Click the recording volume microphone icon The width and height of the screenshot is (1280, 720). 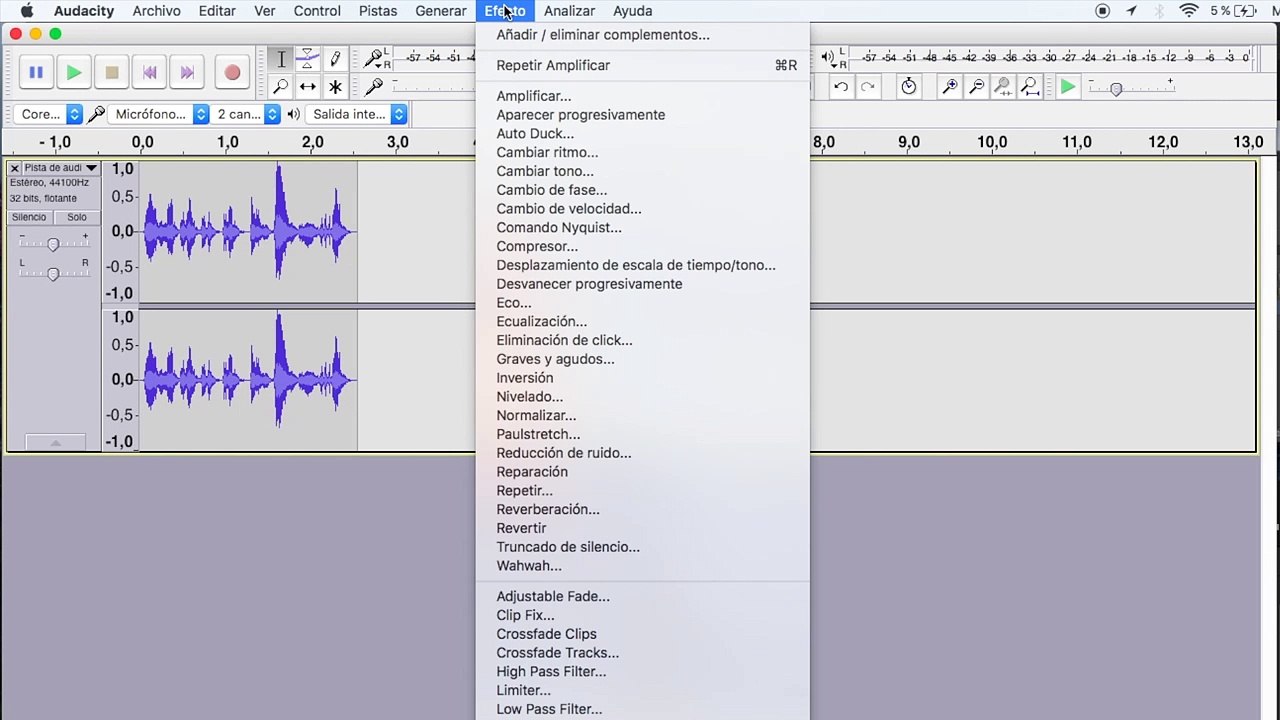click(x=374, y=87)
